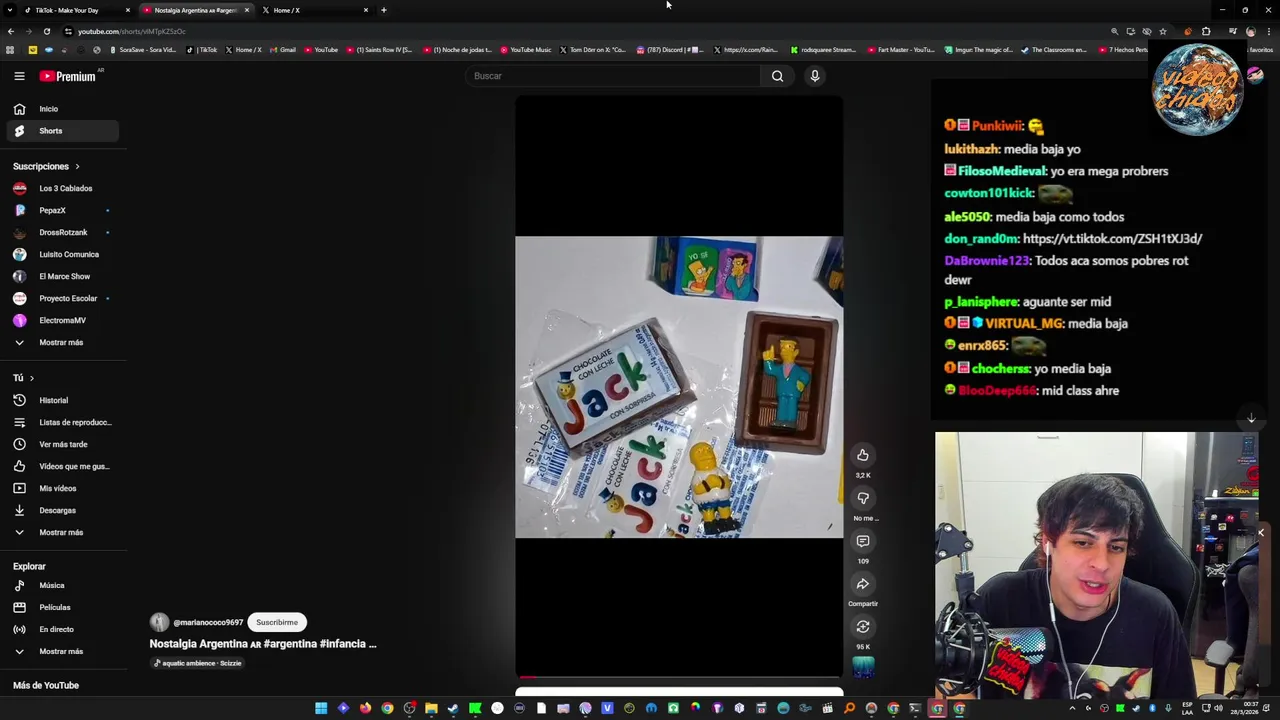Click the Shorts video player
Viewport: 1280px width, 720px height.
pyautogui.click(x=679, y=387)
